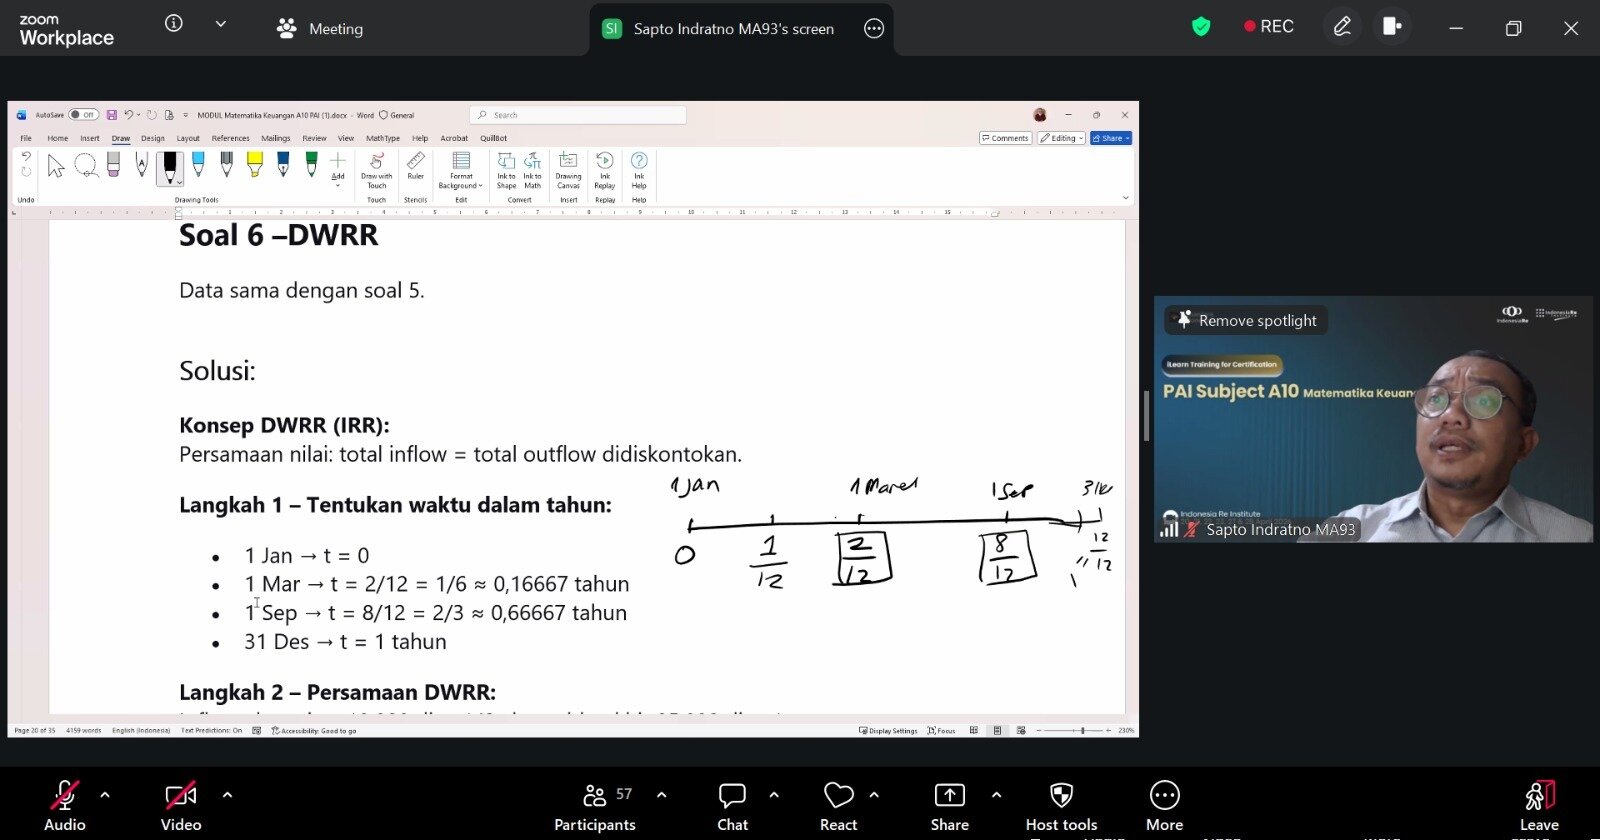
Task: Open the Chat panel
Action: coord(732,805)
